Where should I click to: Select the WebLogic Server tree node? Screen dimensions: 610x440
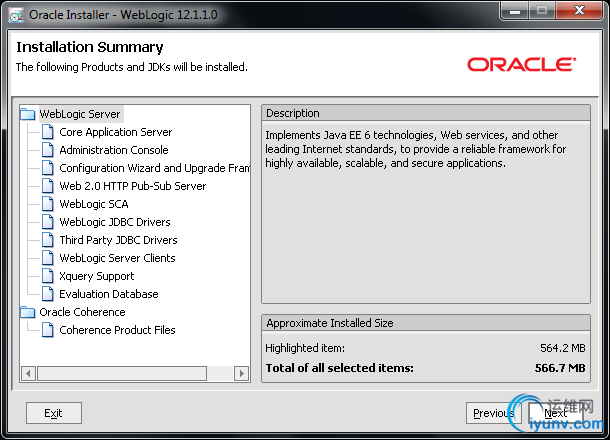pos(80,114)
